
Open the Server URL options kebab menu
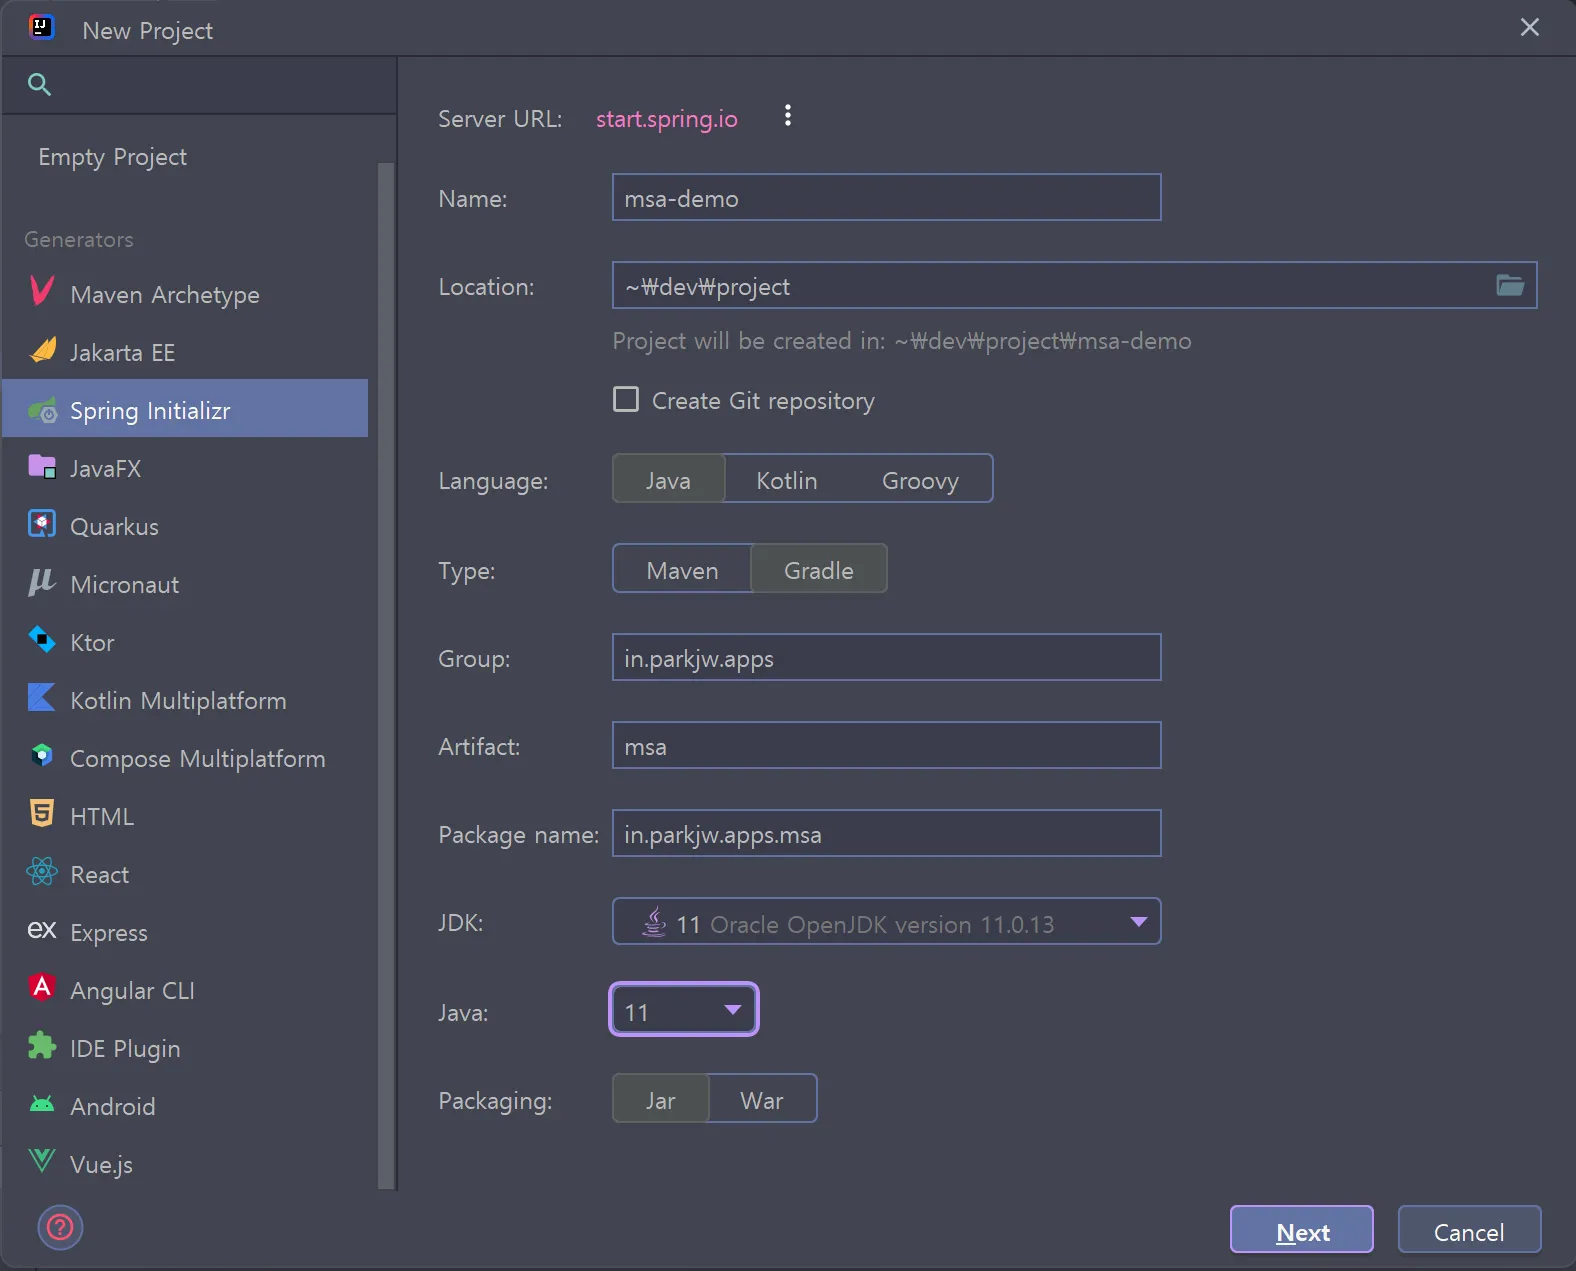788,116
